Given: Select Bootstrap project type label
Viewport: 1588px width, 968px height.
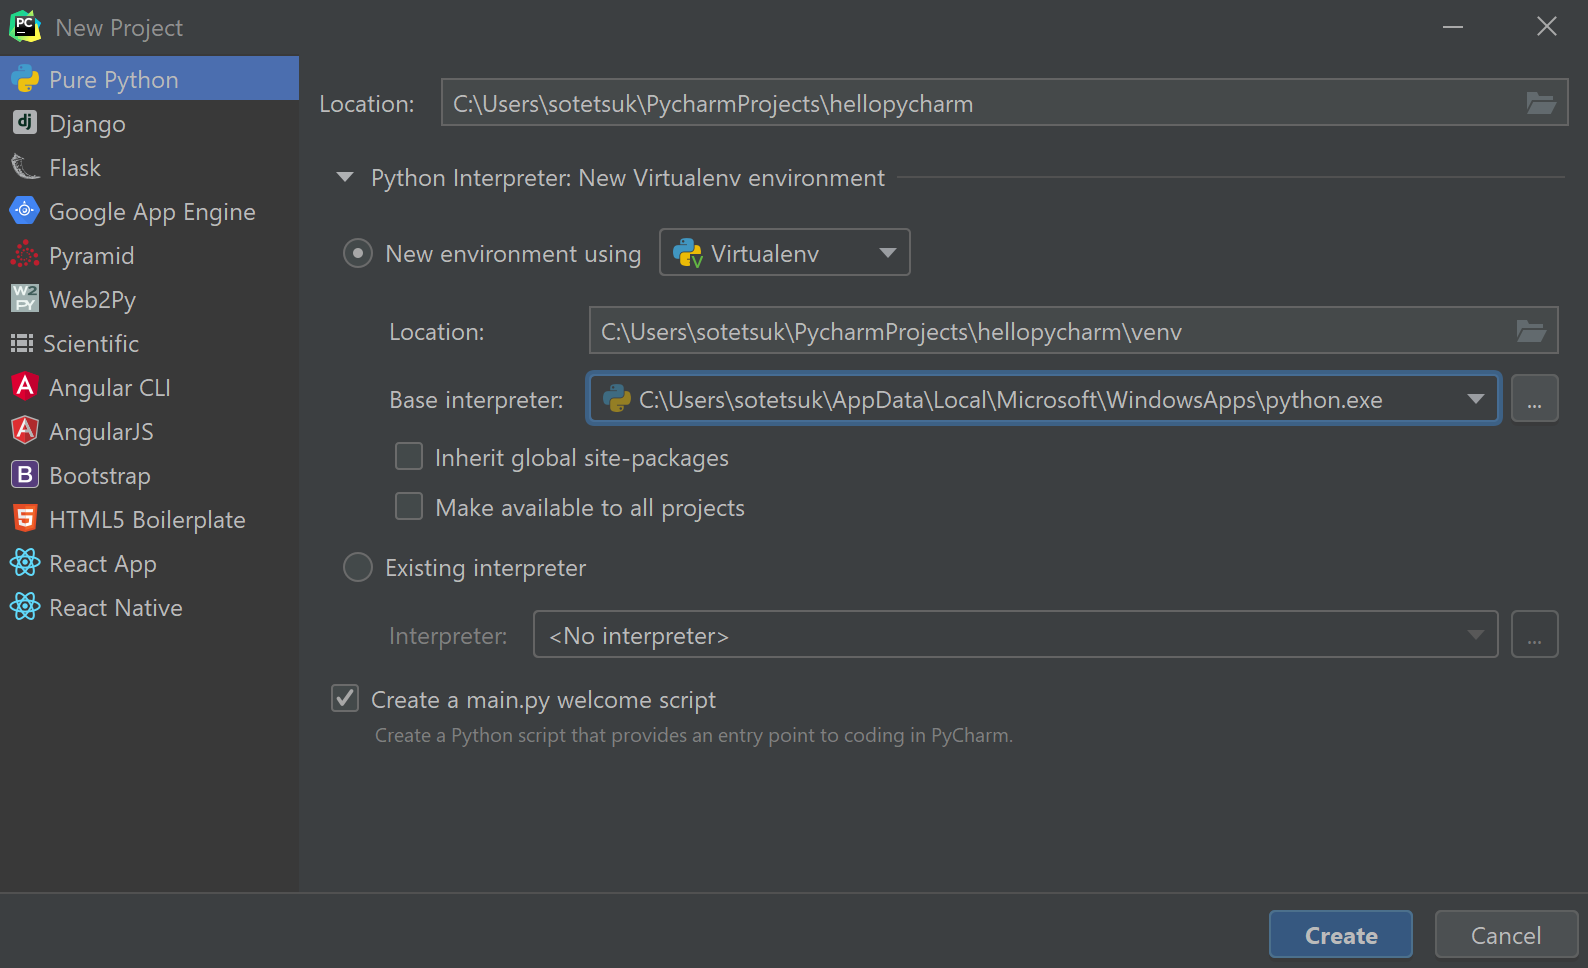Looking at the screenshot, I should 100,475.
